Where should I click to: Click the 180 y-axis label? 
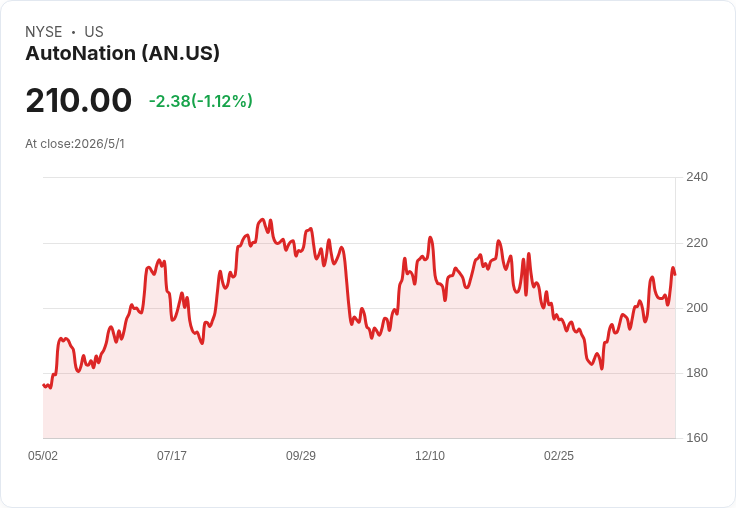[697, 373]
